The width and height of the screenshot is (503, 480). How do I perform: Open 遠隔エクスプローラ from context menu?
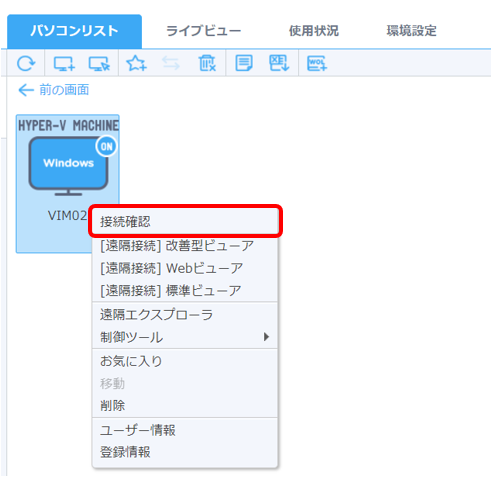185,314
